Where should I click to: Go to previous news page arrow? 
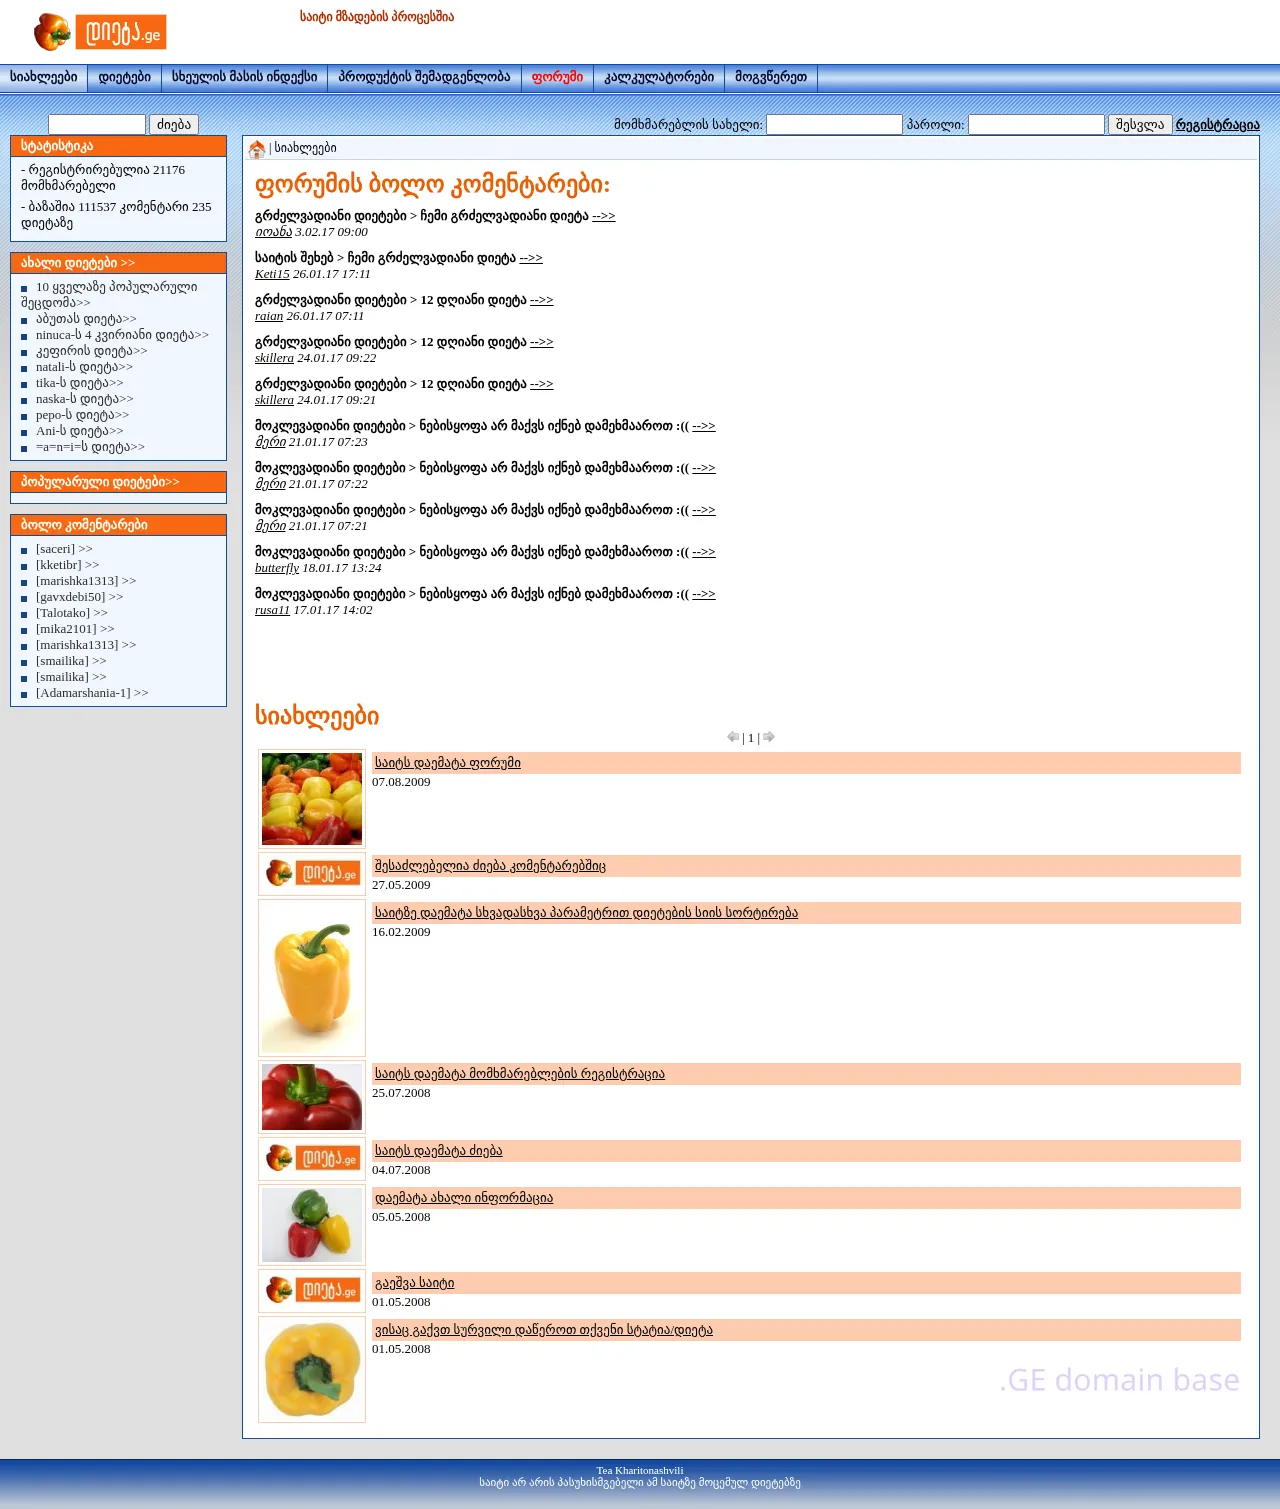[x=733, y=737]
